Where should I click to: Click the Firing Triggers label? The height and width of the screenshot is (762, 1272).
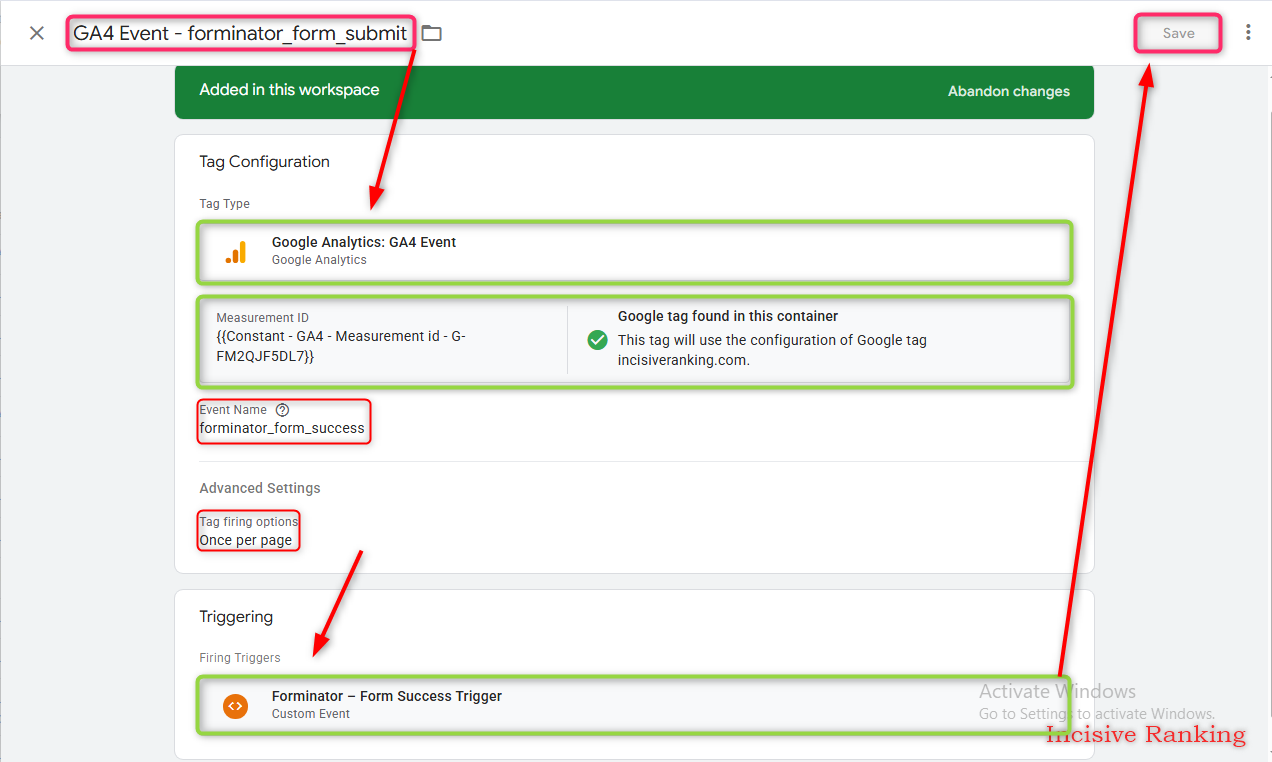point(240,658)
